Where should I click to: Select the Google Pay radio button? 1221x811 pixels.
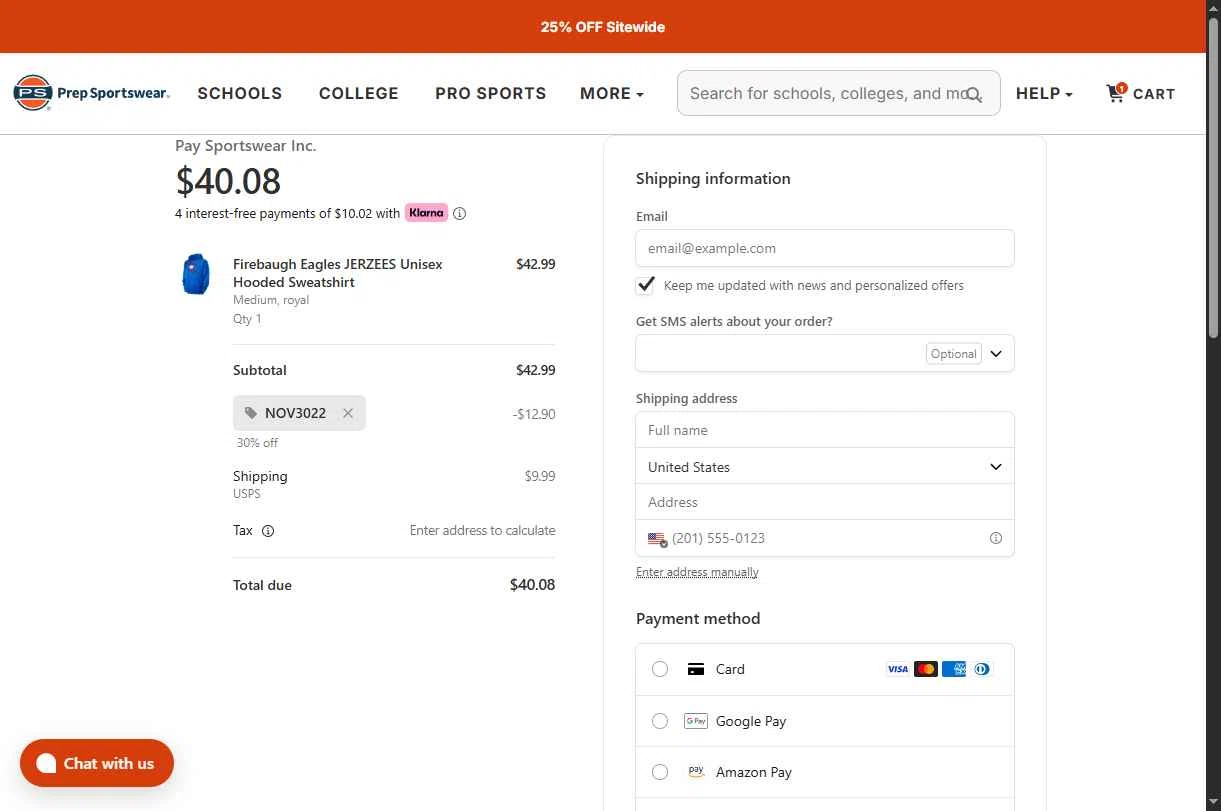(660, 721)
